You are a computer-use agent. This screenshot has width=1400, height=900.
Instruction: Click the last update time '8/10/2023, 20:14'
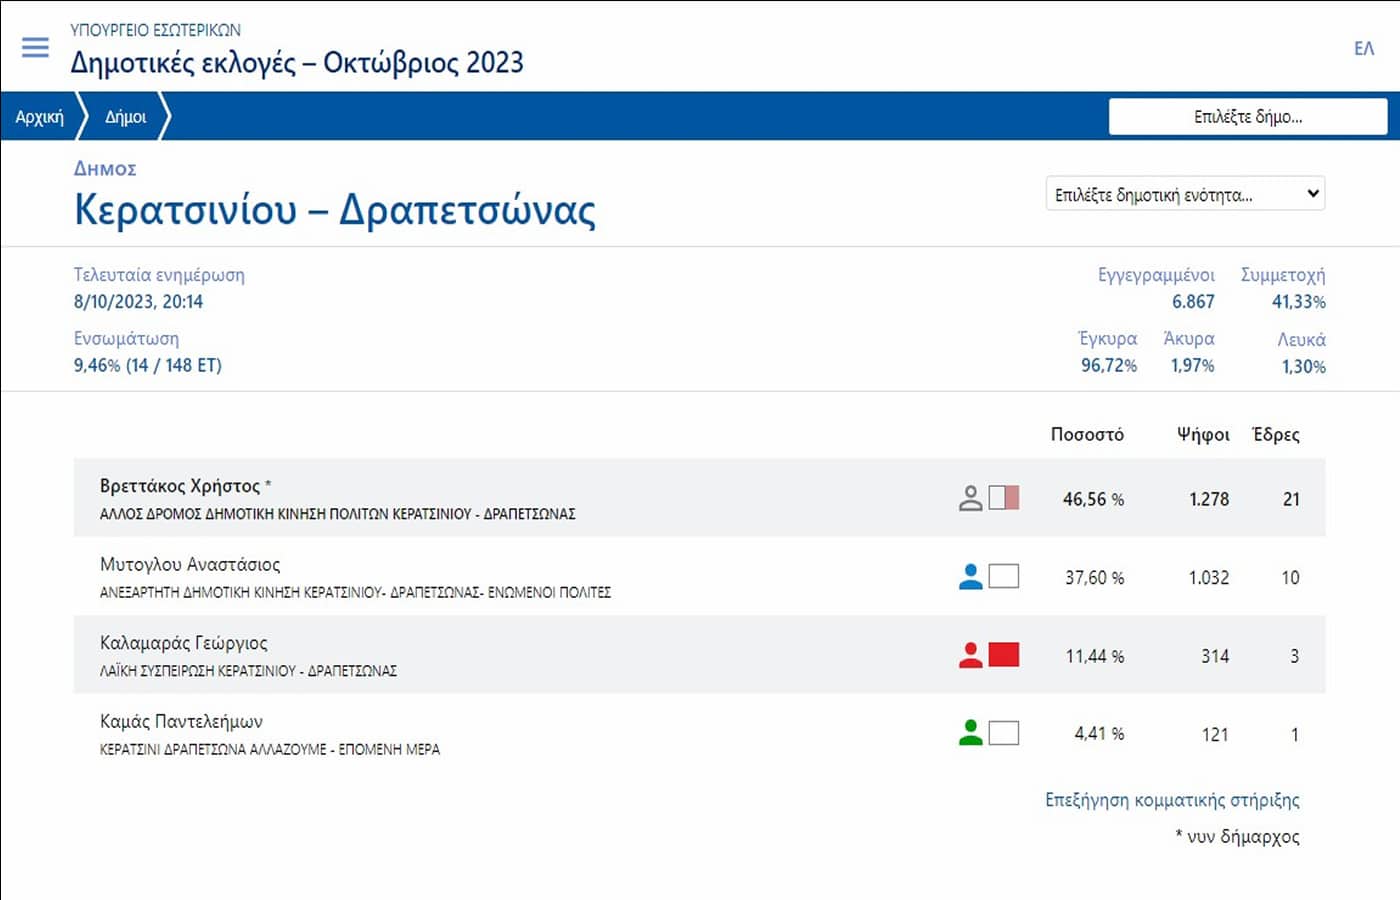coord(138,302)
